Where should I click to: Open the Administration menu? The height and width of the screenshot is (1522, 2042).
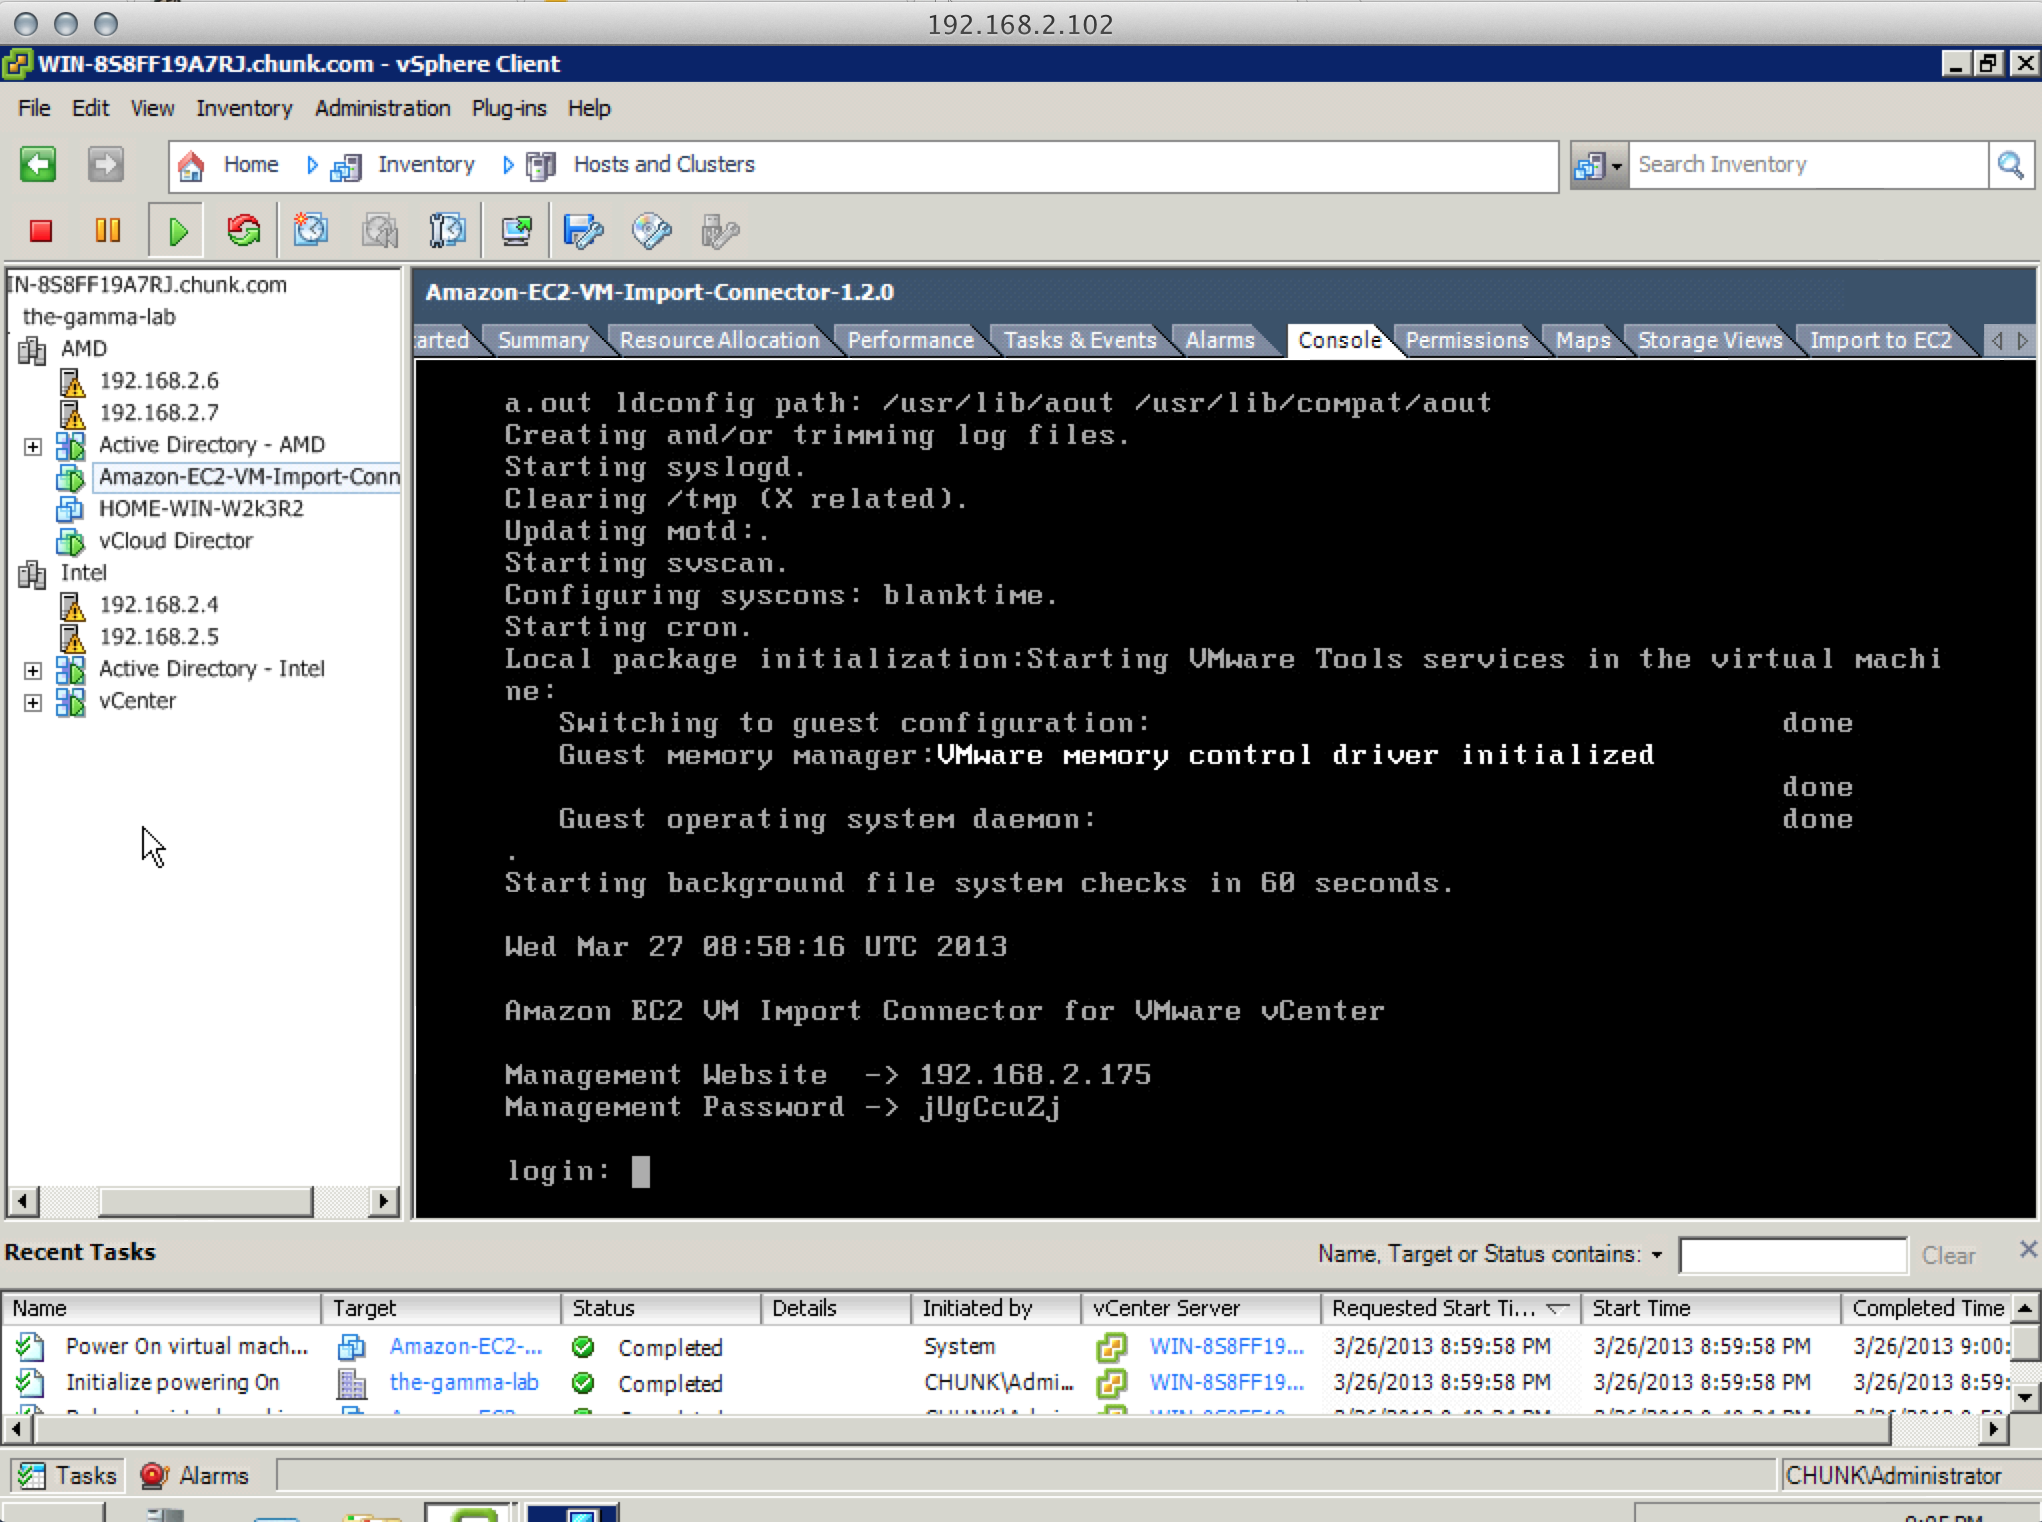pyautogui.click(x=382, y=108)
